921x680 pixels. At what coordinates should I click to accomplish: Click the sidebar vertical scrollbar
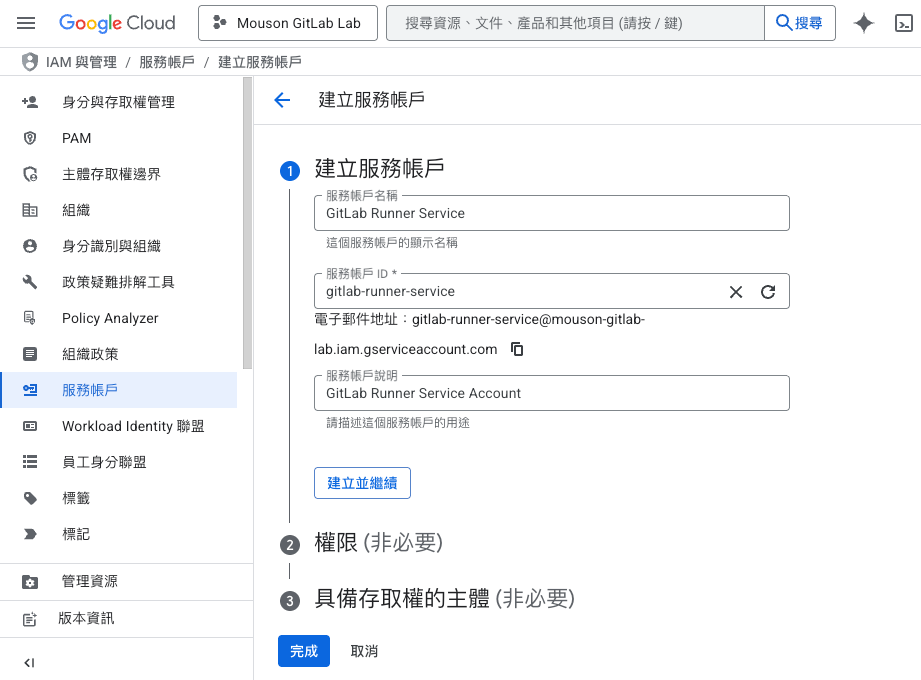coord(247,223)
